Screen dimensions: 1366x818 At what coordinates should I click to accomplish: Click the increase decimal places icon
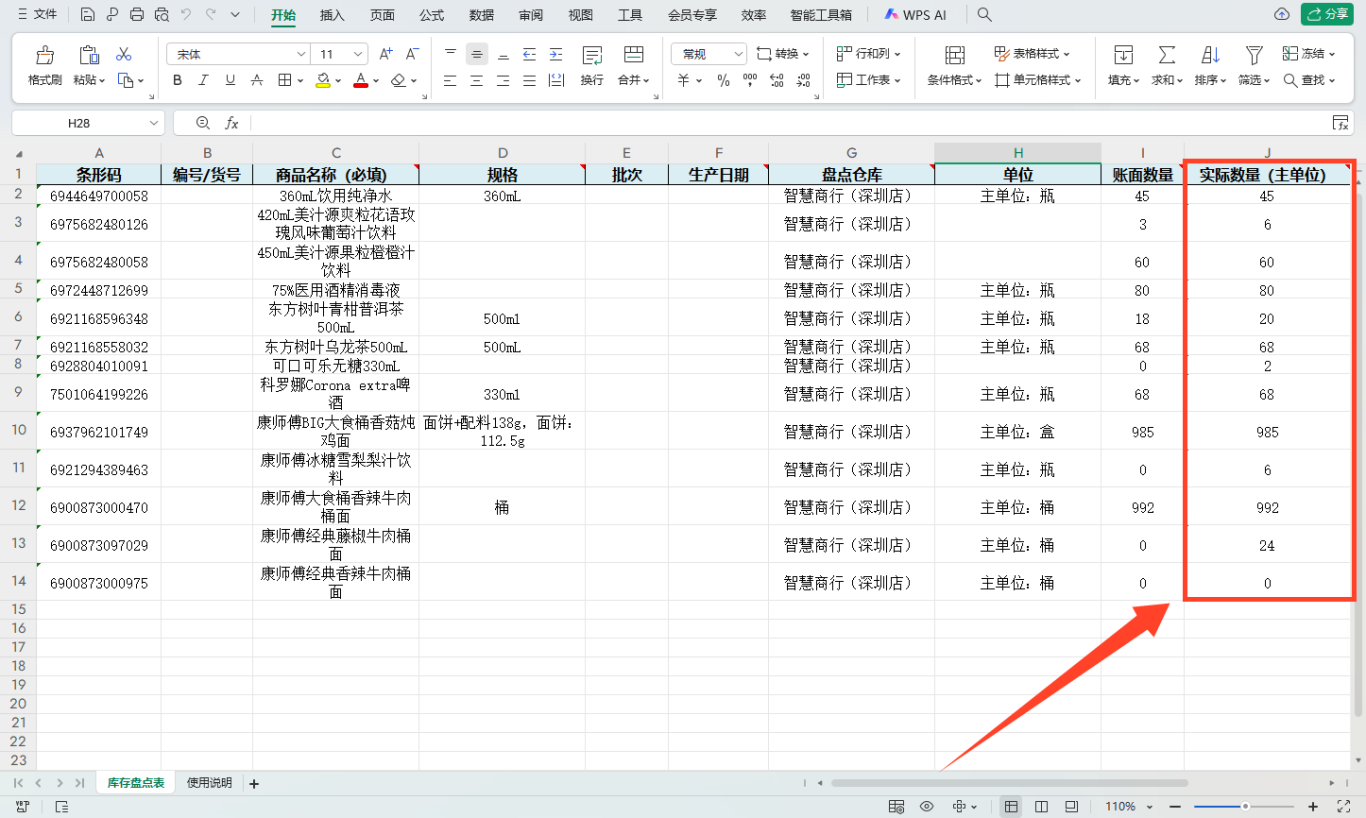777,80
